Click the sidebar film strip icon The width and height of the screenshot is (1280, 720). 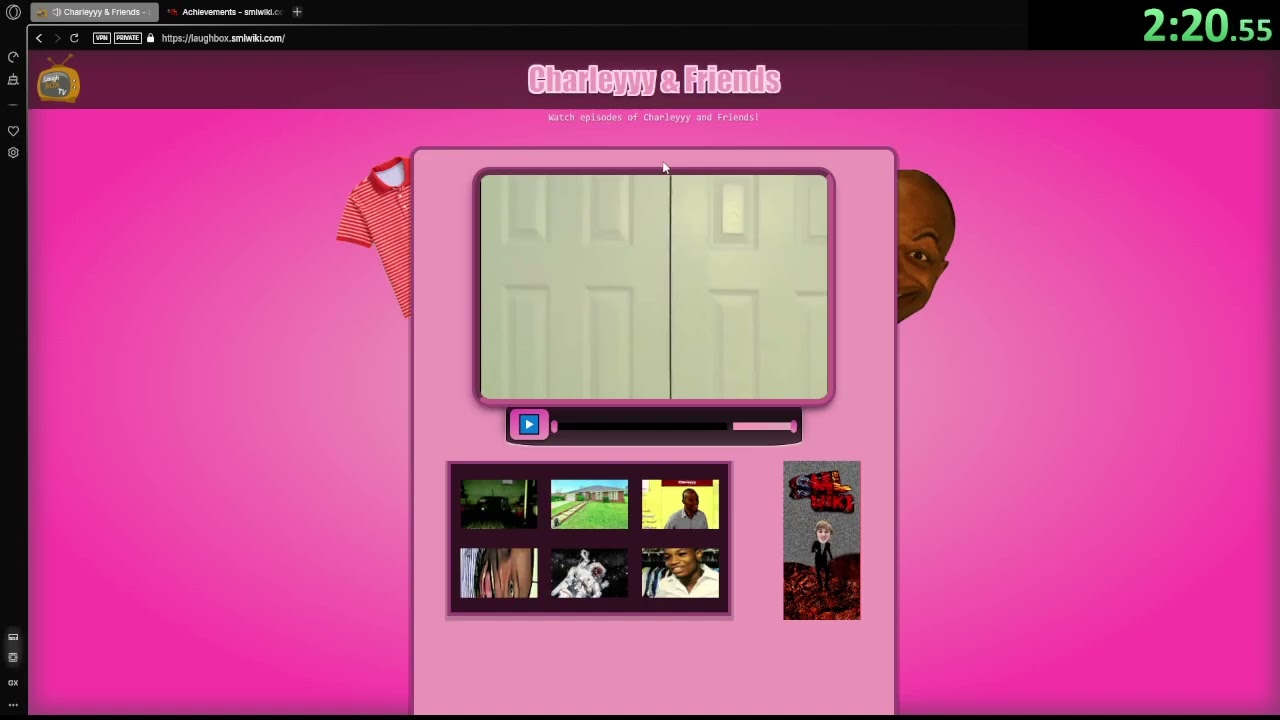[x=13, y=657]
